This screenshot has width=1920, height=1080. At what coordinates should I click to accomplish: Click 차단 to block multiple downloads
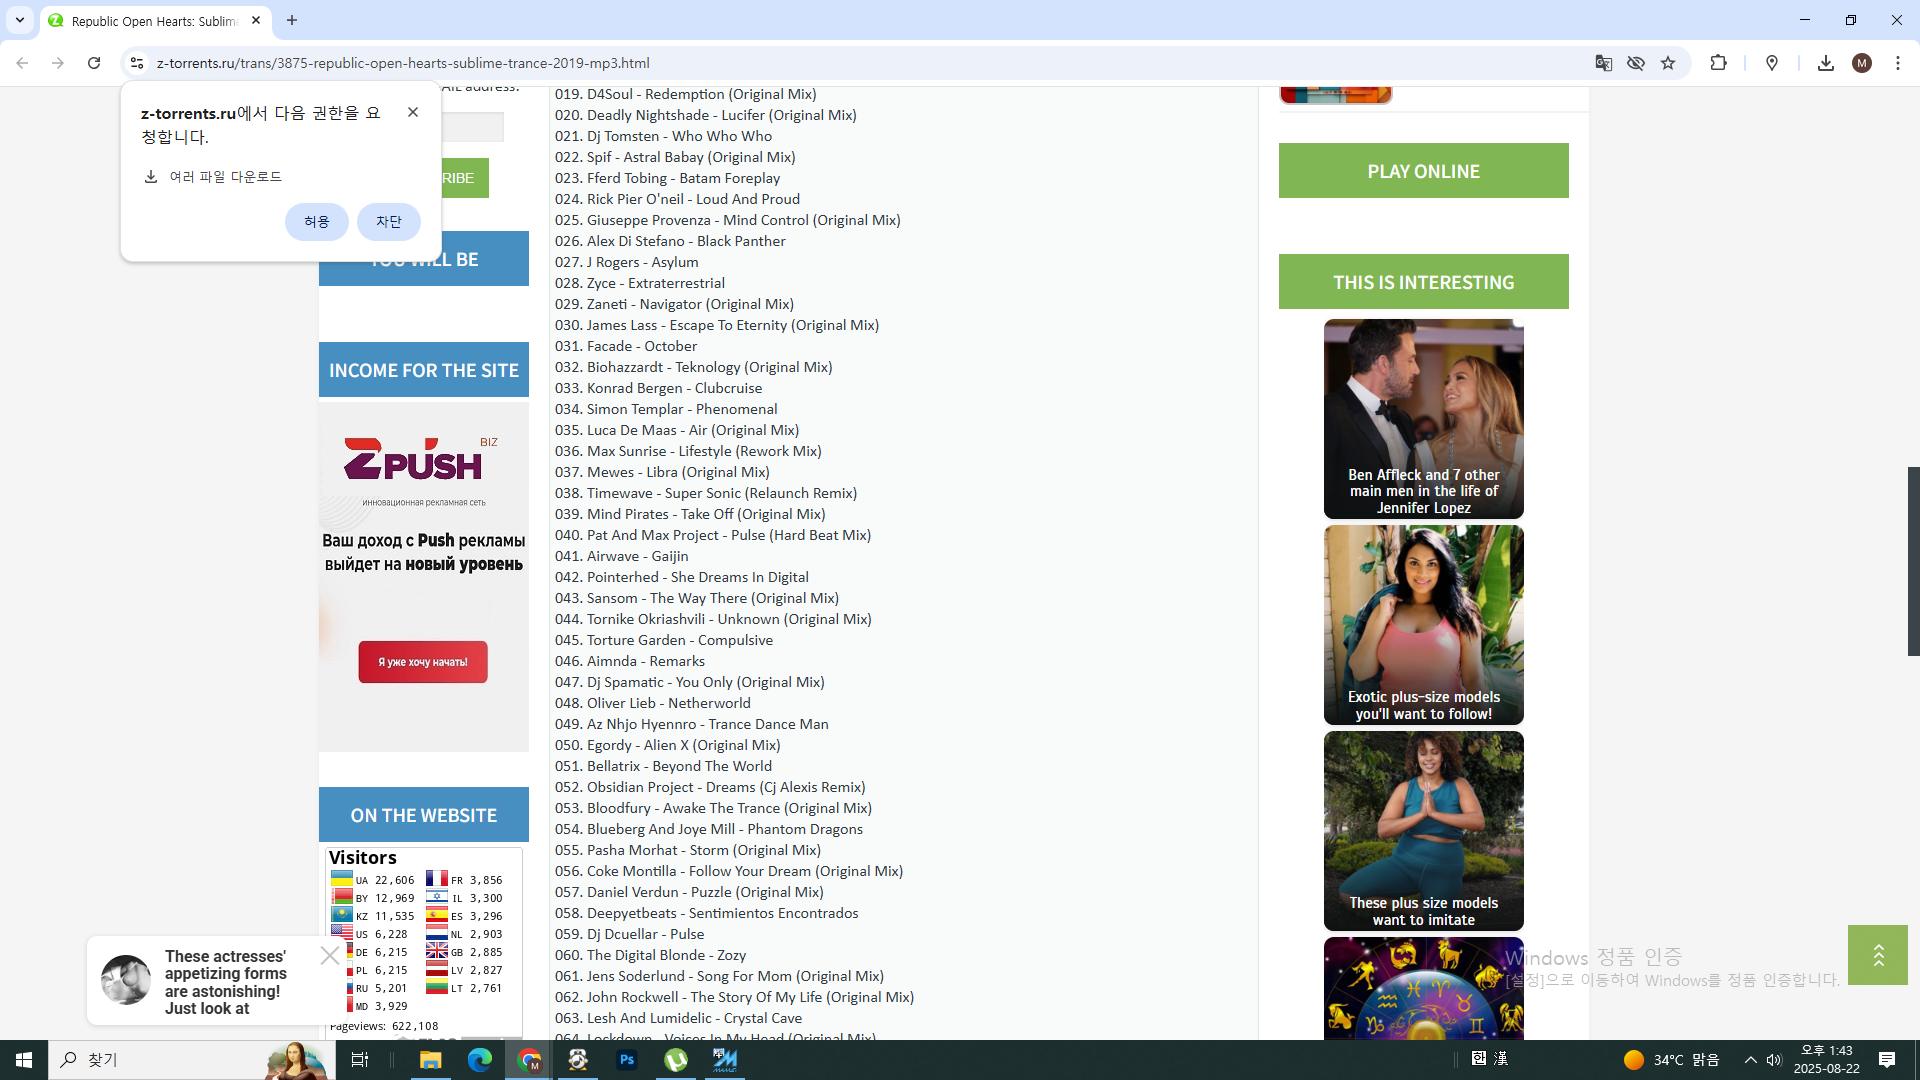point(389,222)
